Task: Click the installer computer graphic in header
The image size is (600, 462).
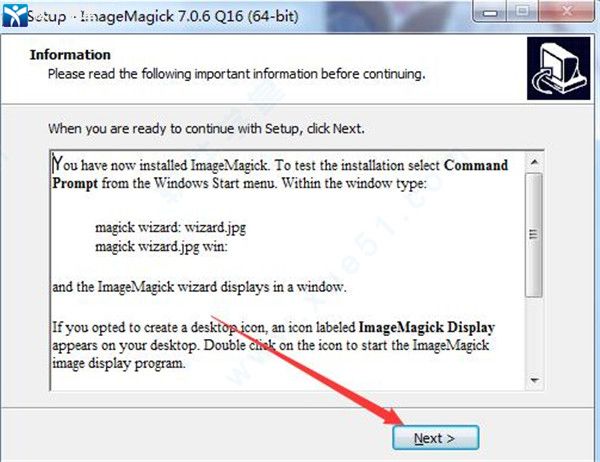Action: pos(558,69)
